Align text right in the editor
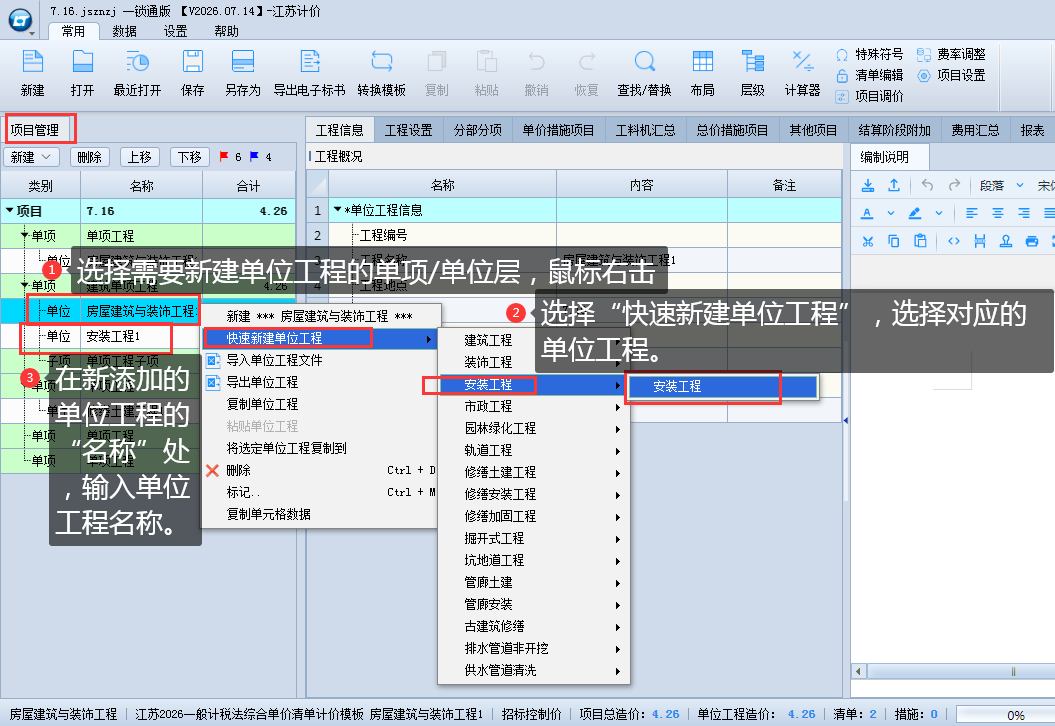The width and height of the screenshot is (1055, 726). (x=1024, y=213)
